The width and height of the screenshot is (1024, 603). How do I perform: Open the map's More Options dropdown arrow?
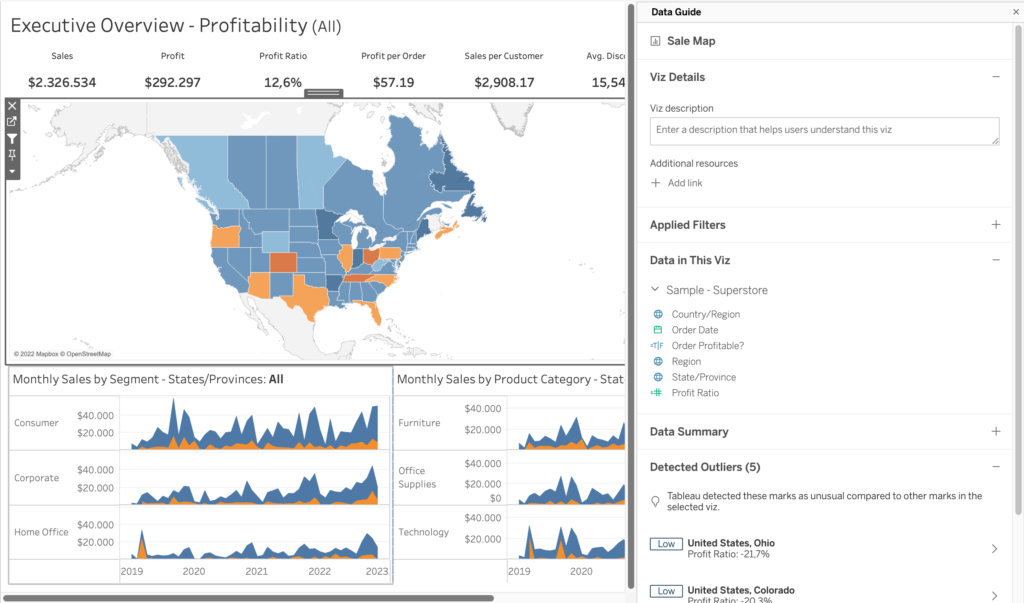pyautogui.click(x=12, y=171)
